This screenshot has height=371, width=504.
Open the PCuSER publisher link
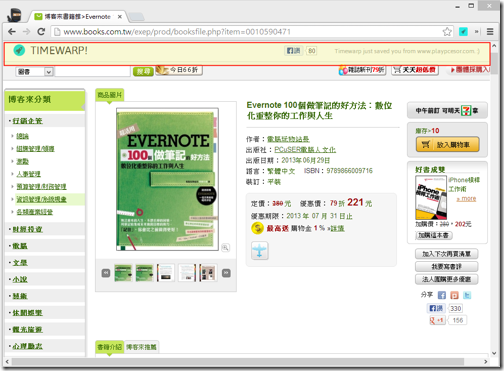tap(305, 150)
